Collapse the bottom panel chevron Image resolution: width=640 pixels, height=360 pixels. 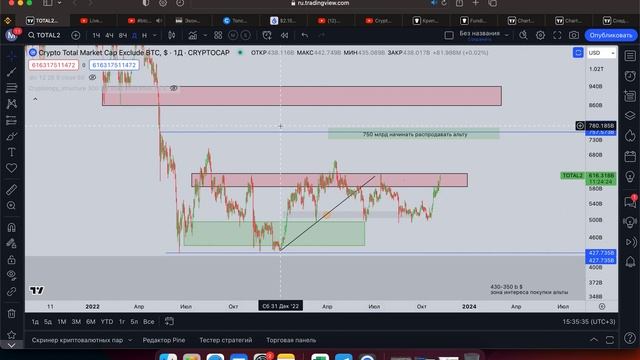tap(594, 340)
